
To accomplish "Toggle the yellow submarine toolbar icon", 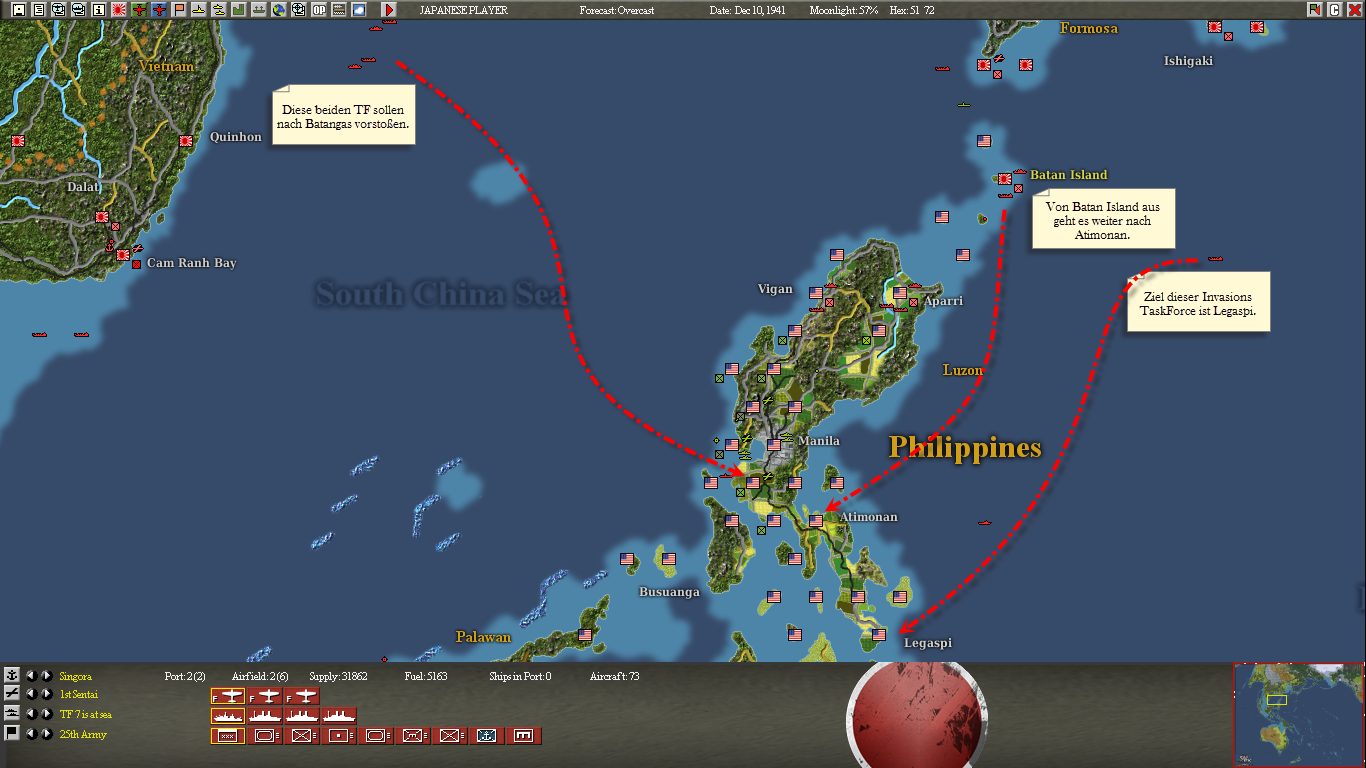I will pos(199,10).
